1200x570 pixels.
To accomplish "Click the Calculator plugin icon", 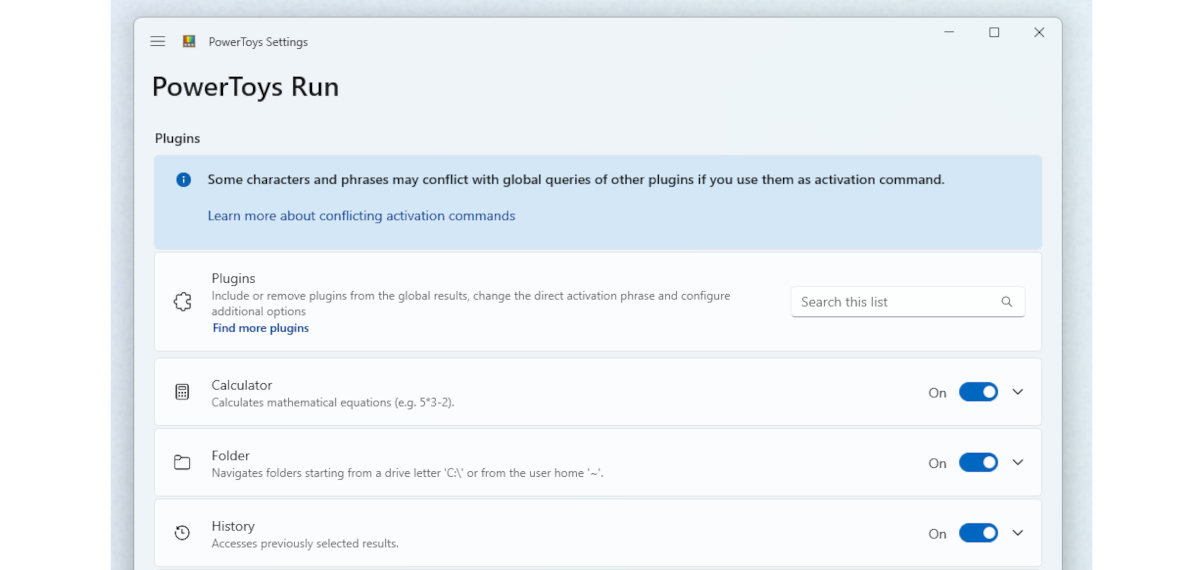I will [x=182, y=392].
